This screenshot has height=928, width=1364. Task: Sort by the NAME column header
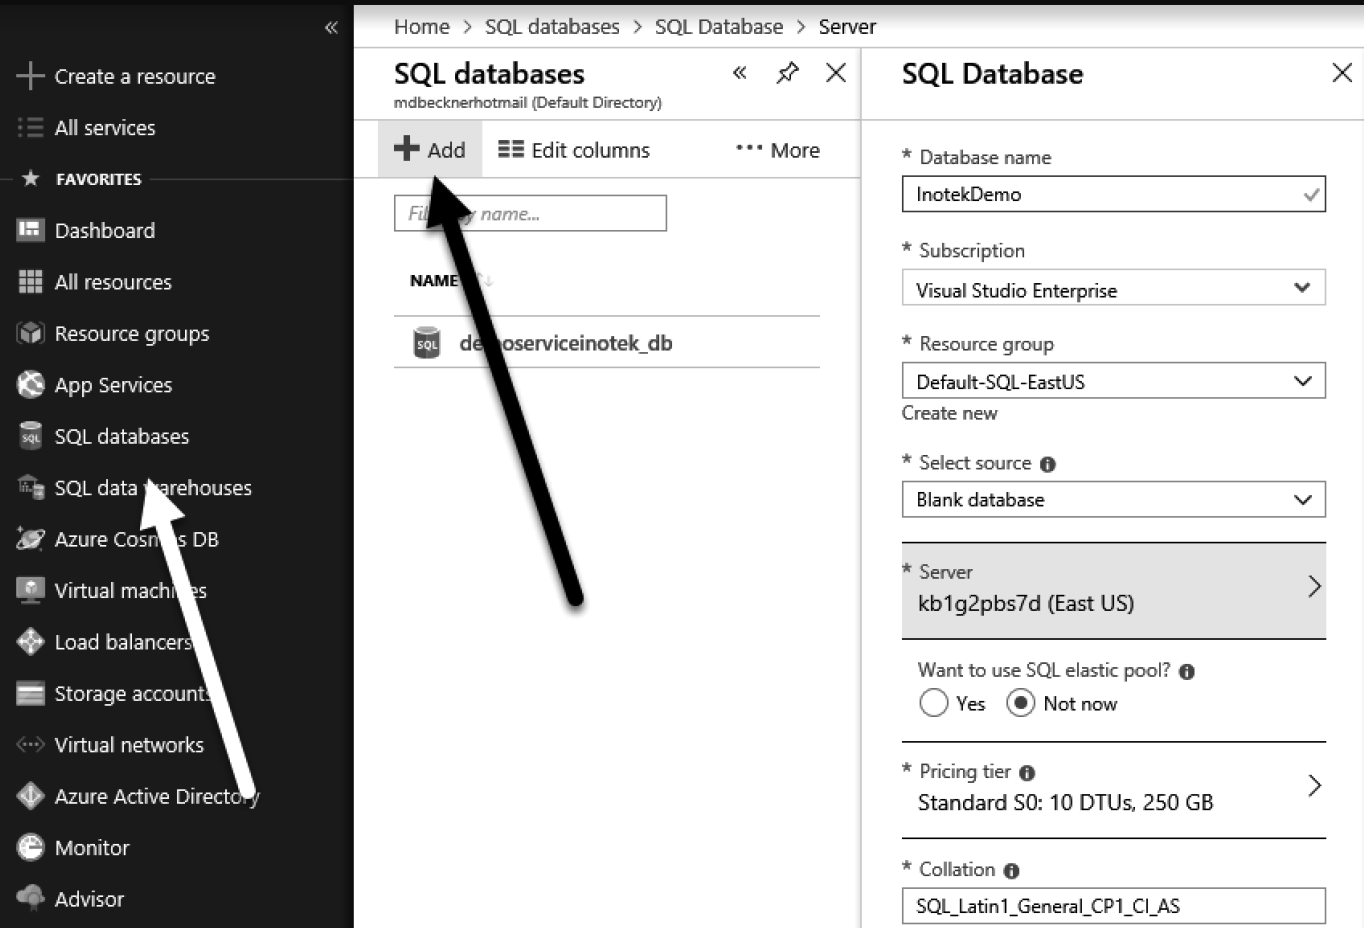pyautogui.click(x=434, y=281)
